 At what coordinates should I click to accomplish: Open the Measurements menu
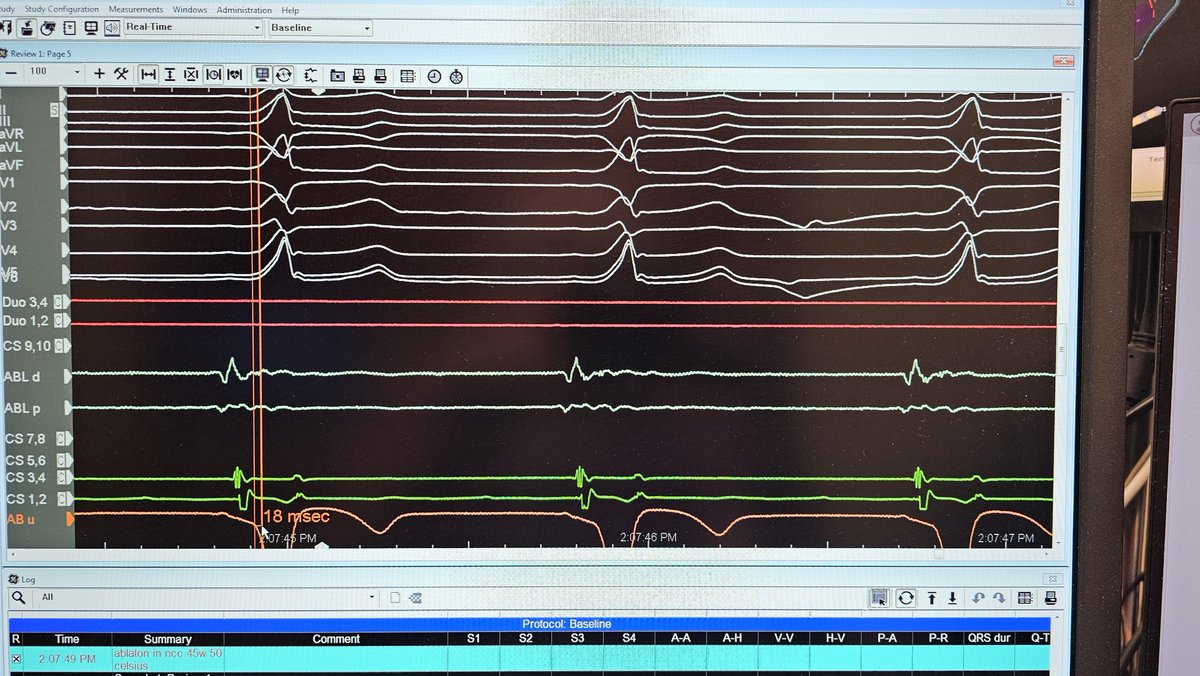pos(135,9)
